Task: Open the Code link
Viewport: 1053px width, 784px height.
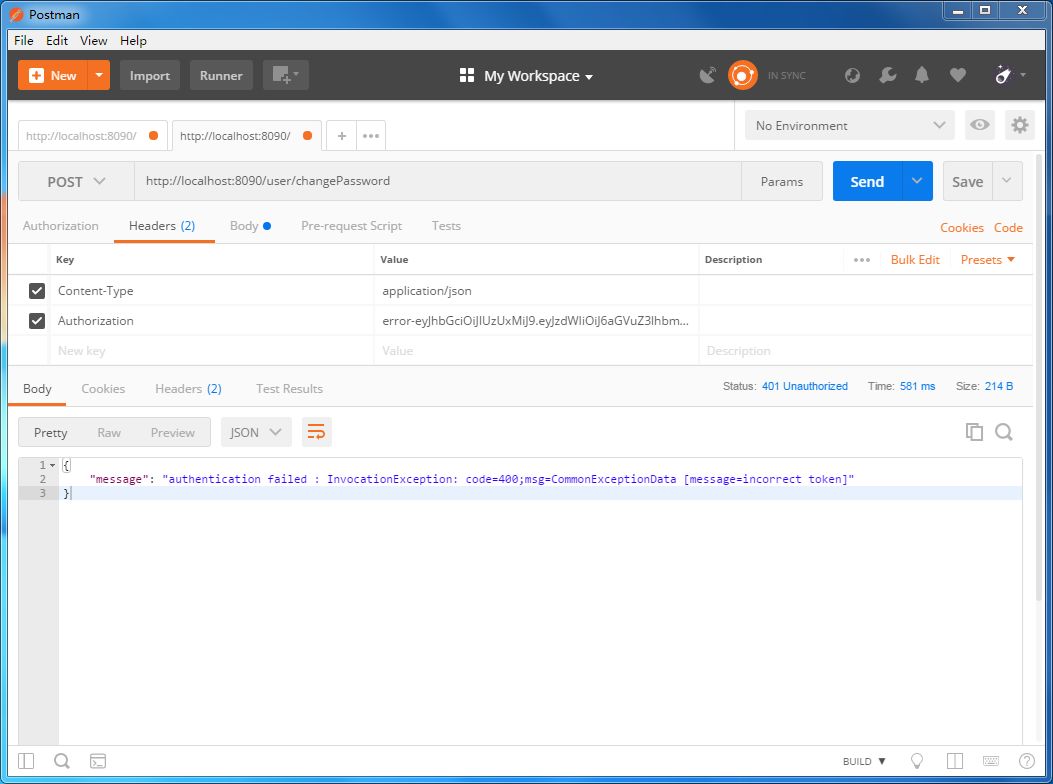Action: (x=1008, y=227)
